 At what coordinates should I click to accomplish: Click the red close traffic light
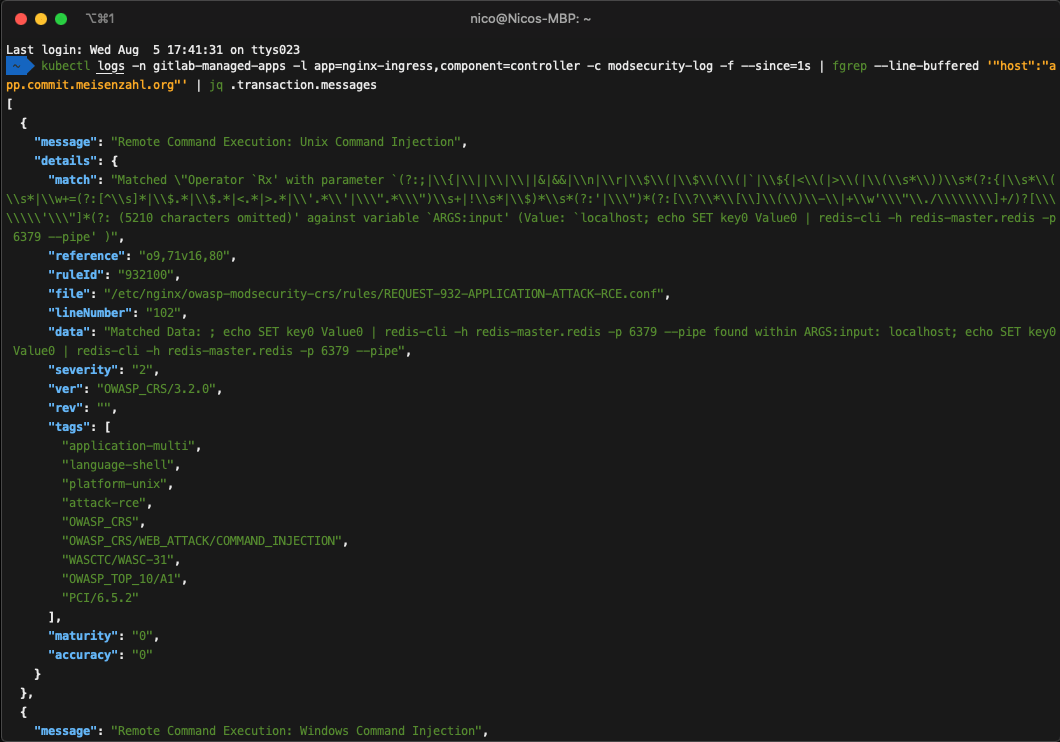coord(20,17)
